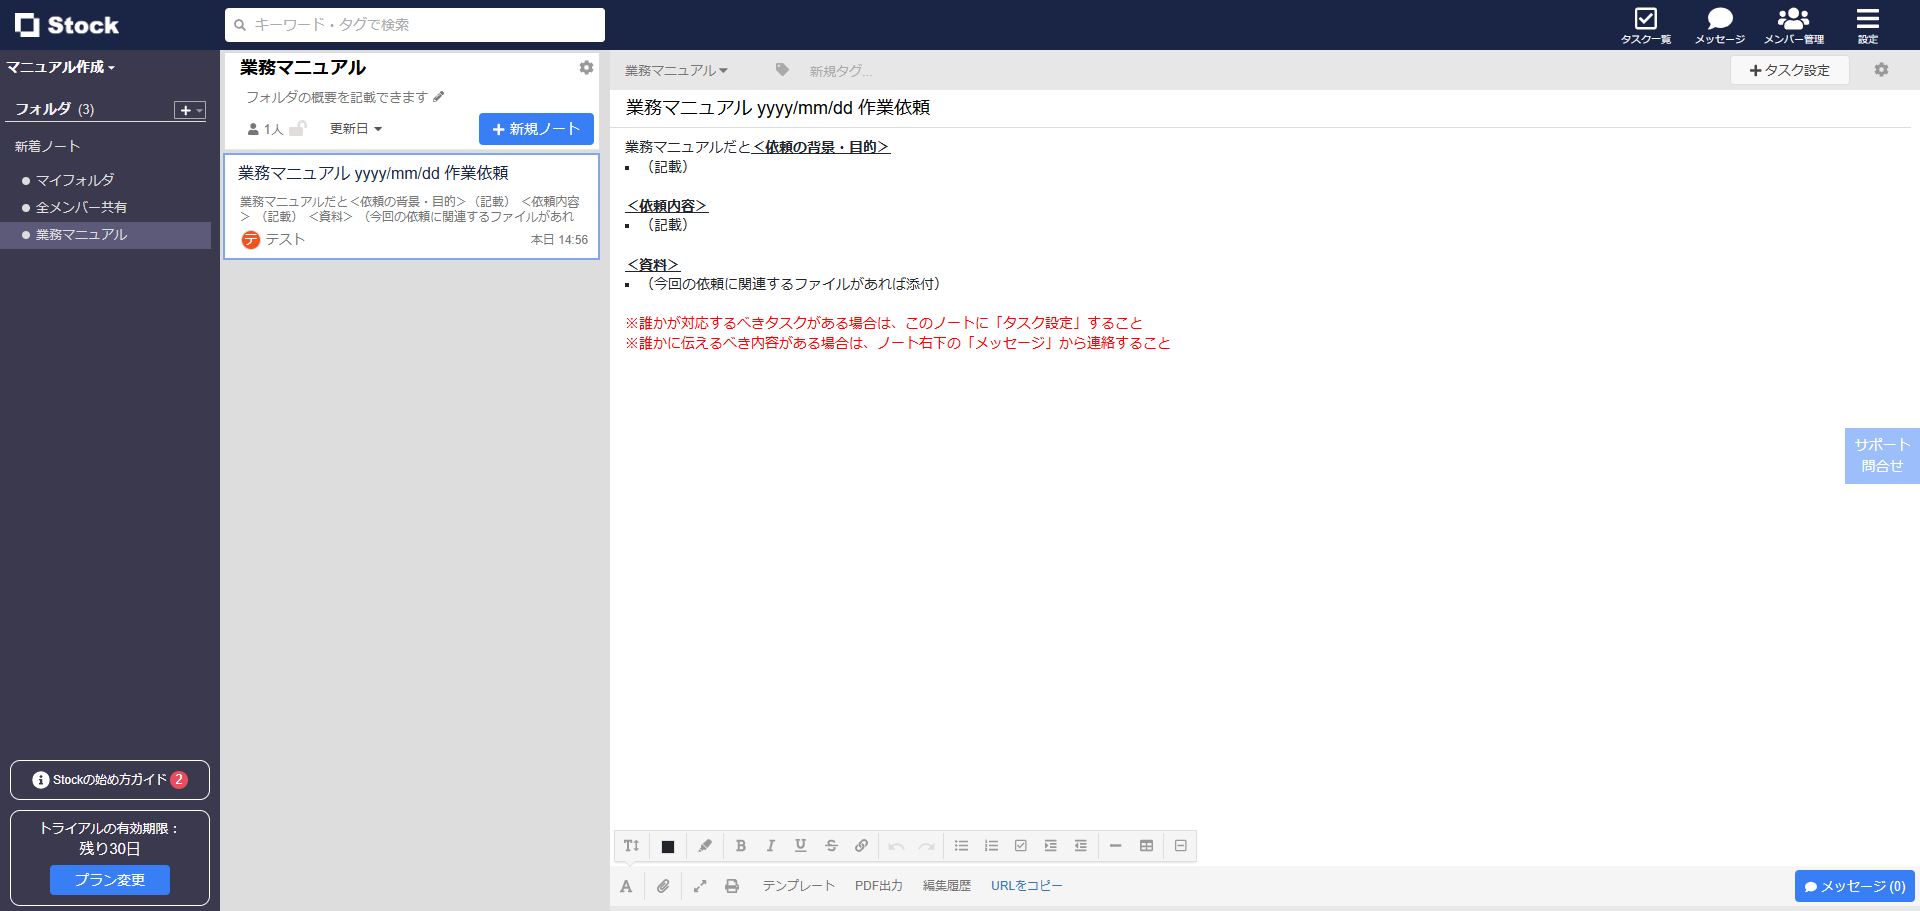Click the highlighter marker icon
Screen dimensions: 1920x911
705,846
